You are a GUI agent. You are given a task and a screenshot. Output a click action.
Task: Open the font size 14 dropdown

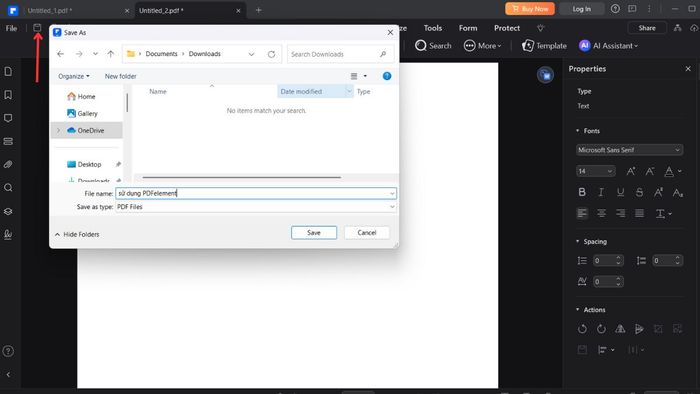coord(596,171)
